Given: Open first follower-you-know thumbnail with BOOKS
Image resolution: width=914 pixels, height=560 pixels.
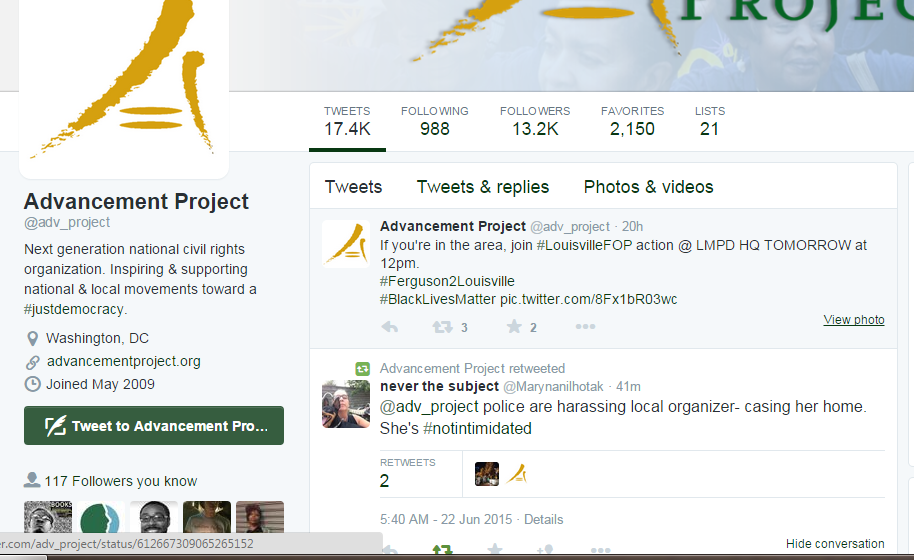Looking at the screenshot, I should pyautogui.click(x=48, y=517).
